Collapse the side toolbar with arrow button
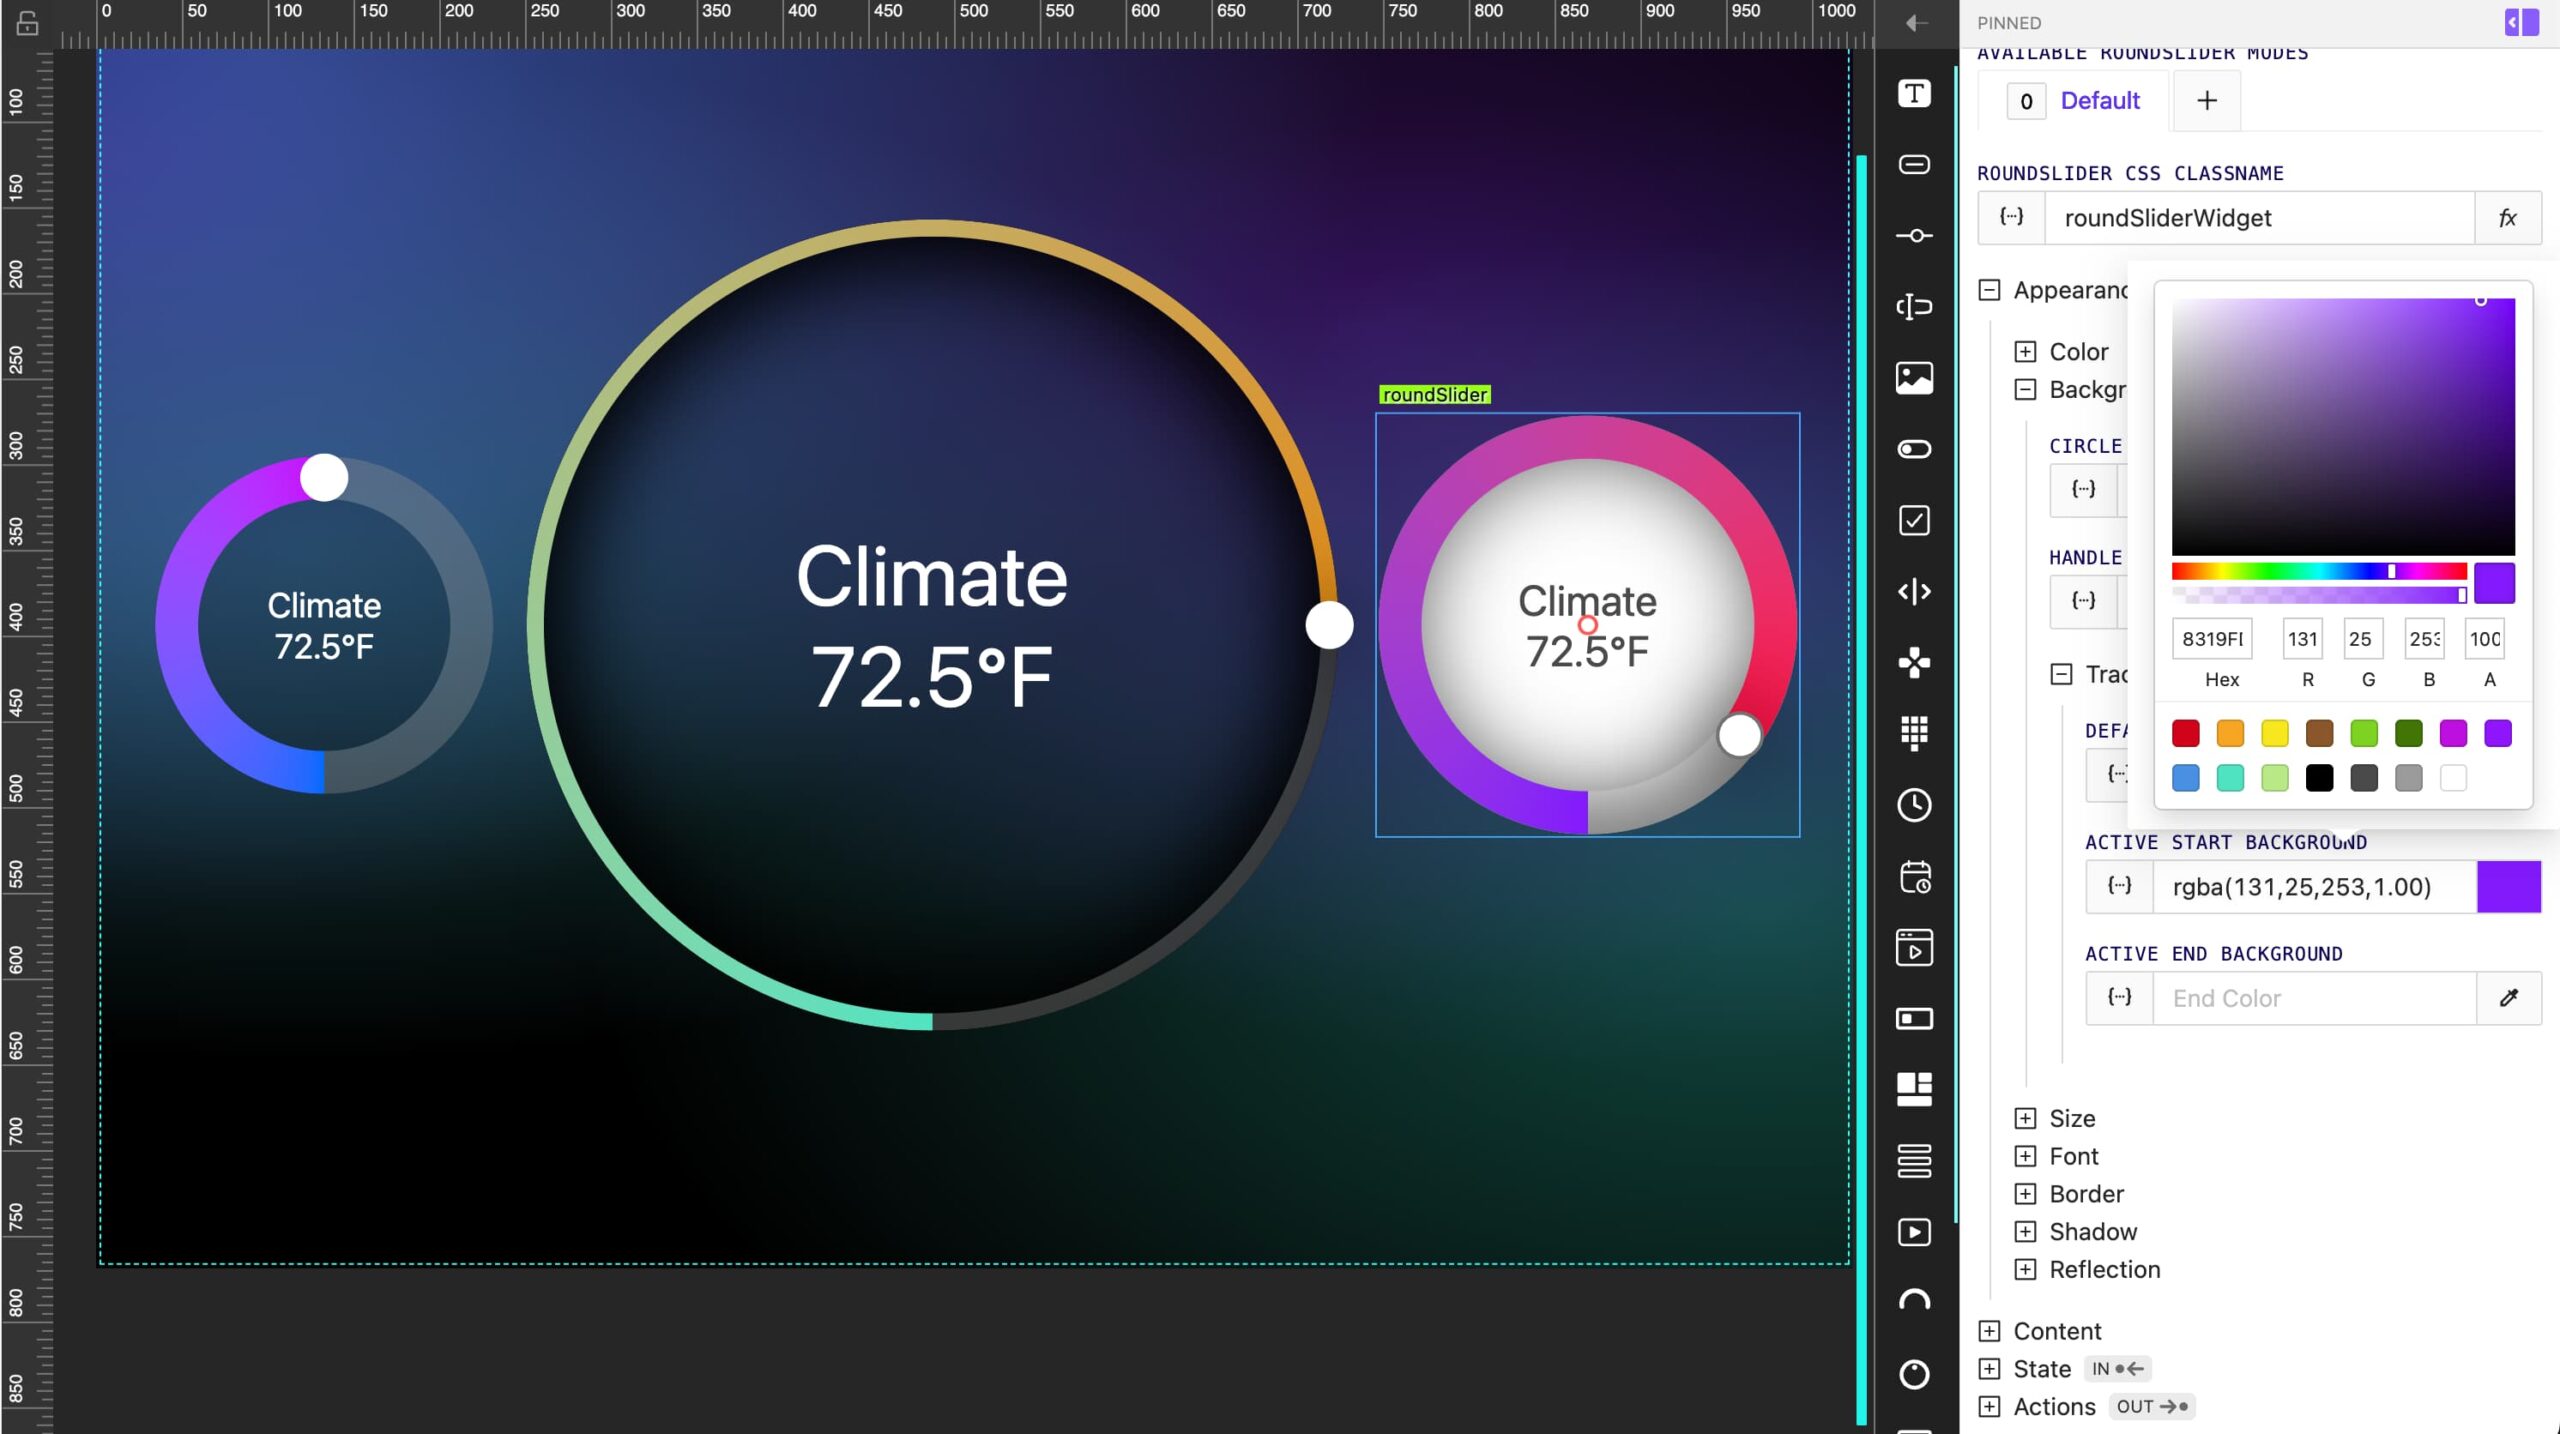Image resolution: width=2560 pixels, height=1434 pixels. click(x=1916, y=22)
